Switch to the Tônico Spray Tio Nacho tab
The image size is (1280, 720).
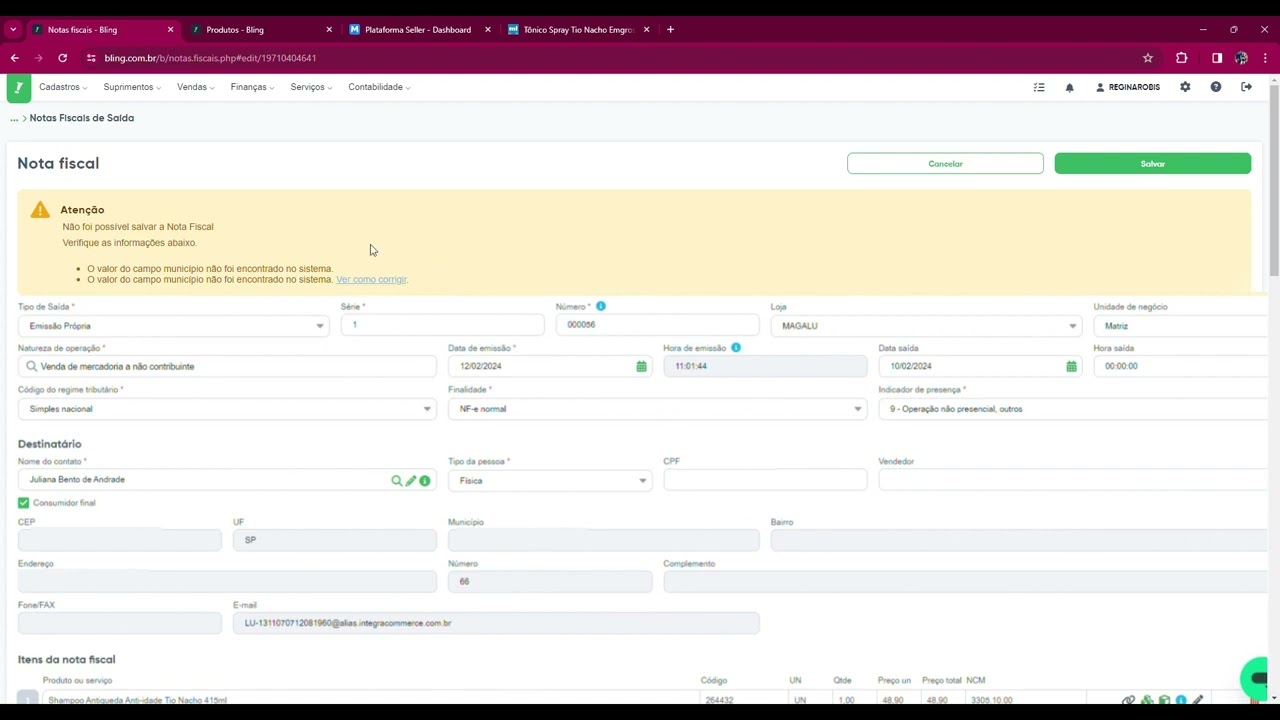coord(578,29)
